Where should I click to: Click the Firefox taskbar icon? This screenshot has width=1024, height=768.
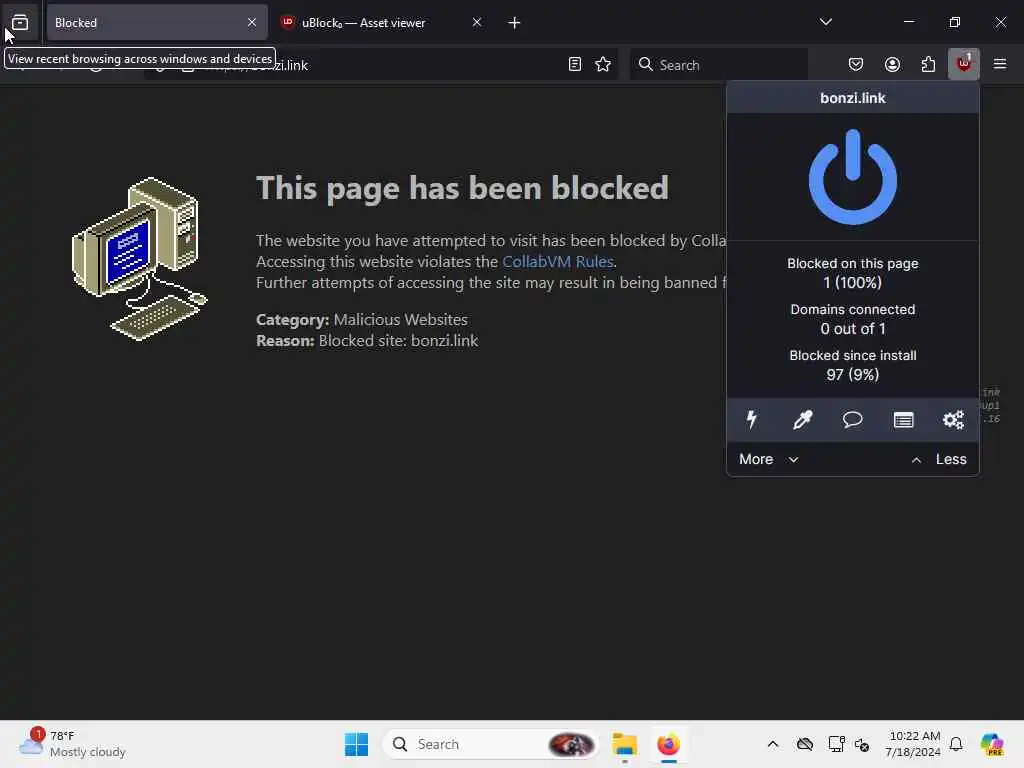coord(668,744)
